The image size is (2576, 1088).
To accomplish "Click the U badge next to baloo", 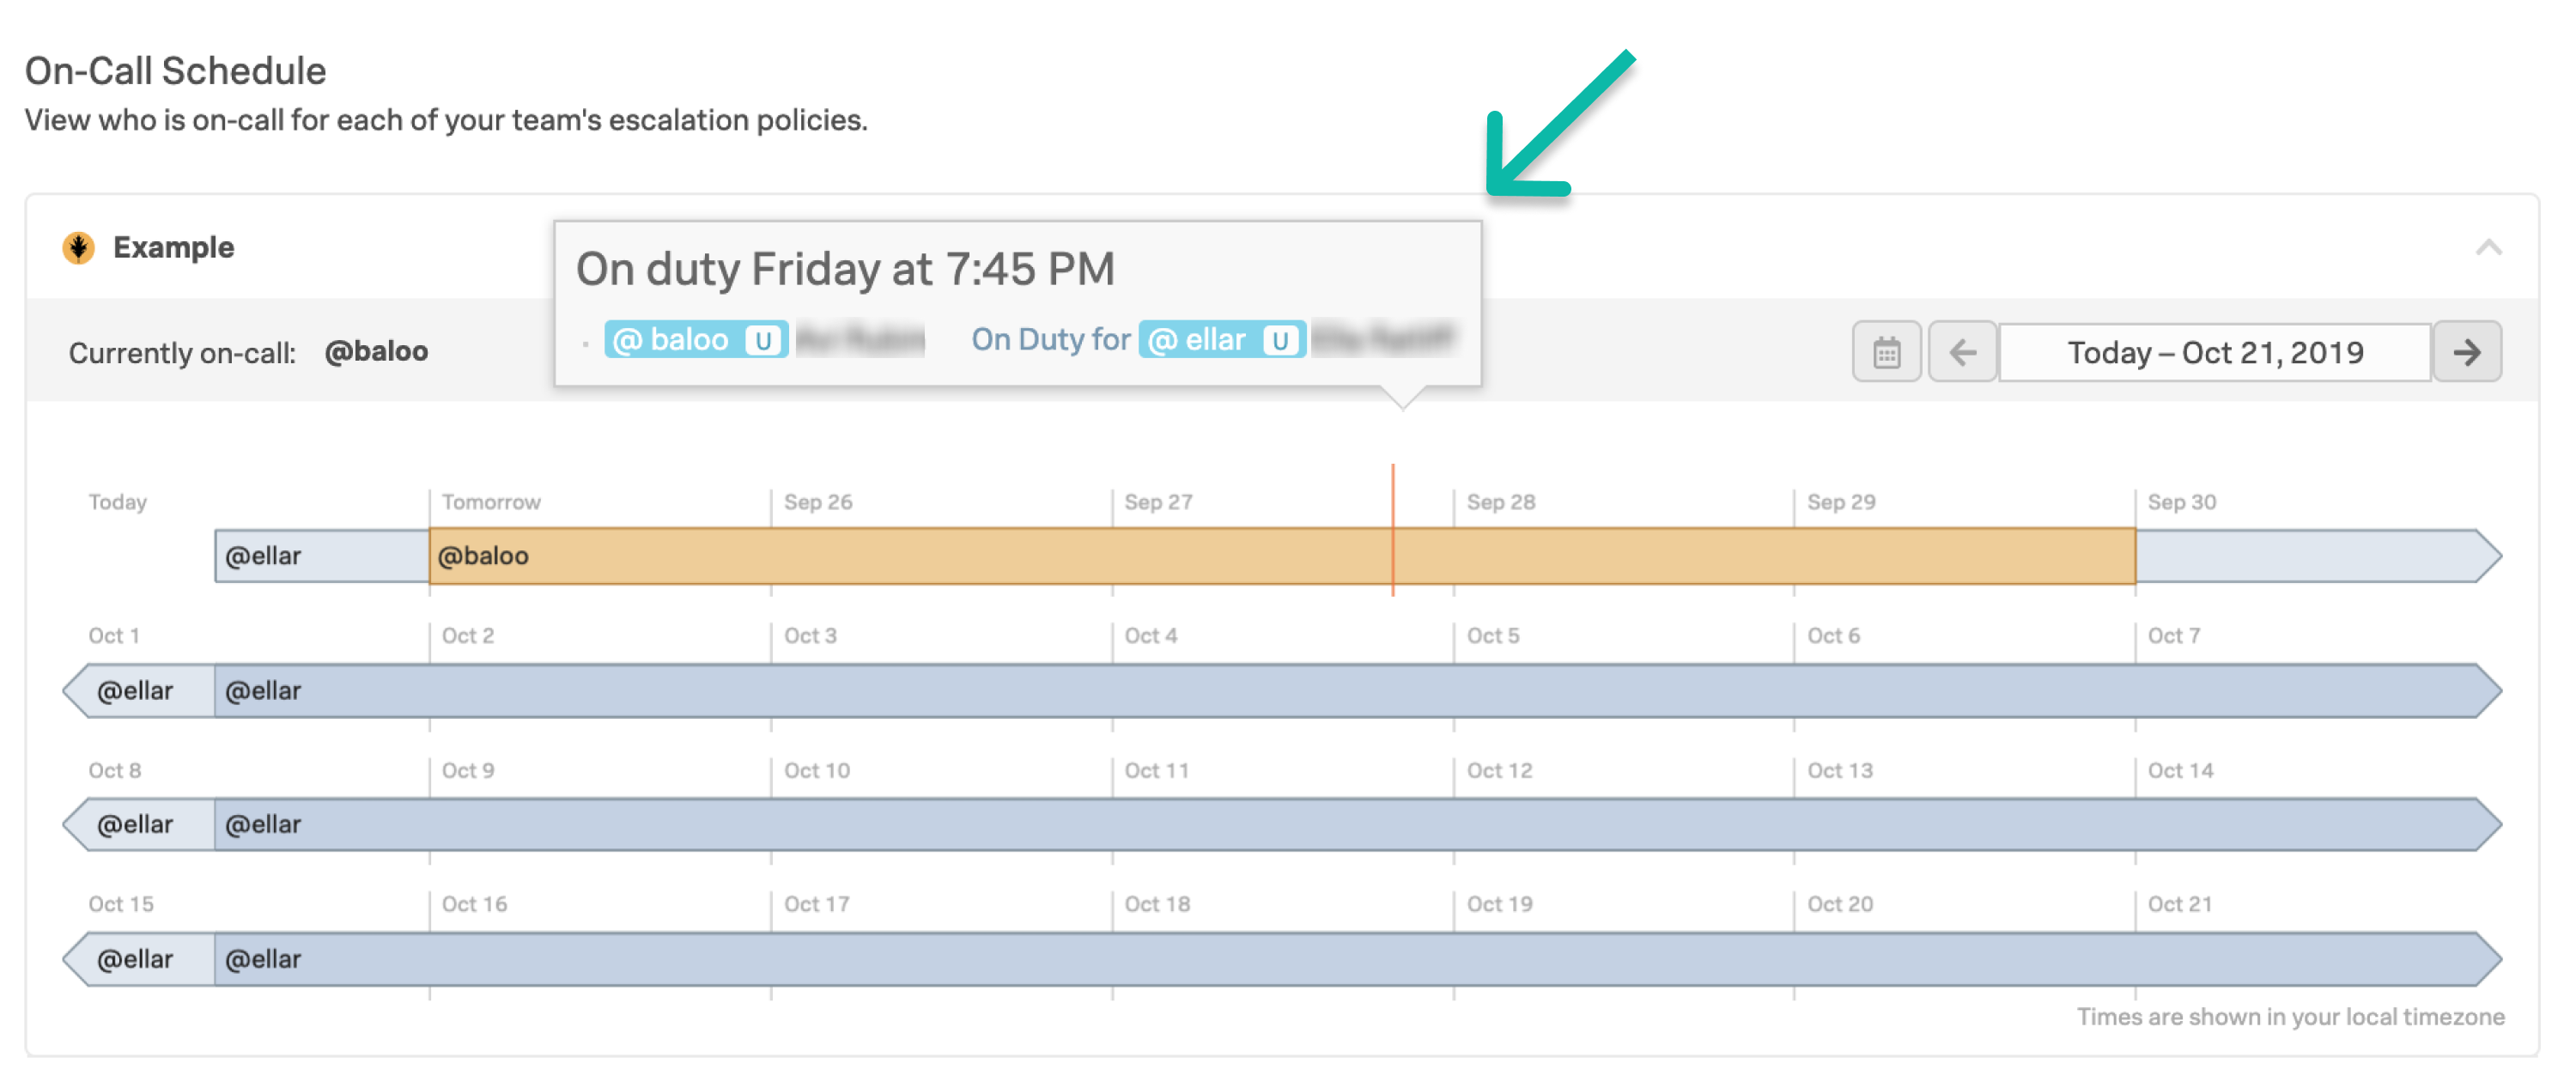I will (x=763, y=340).
